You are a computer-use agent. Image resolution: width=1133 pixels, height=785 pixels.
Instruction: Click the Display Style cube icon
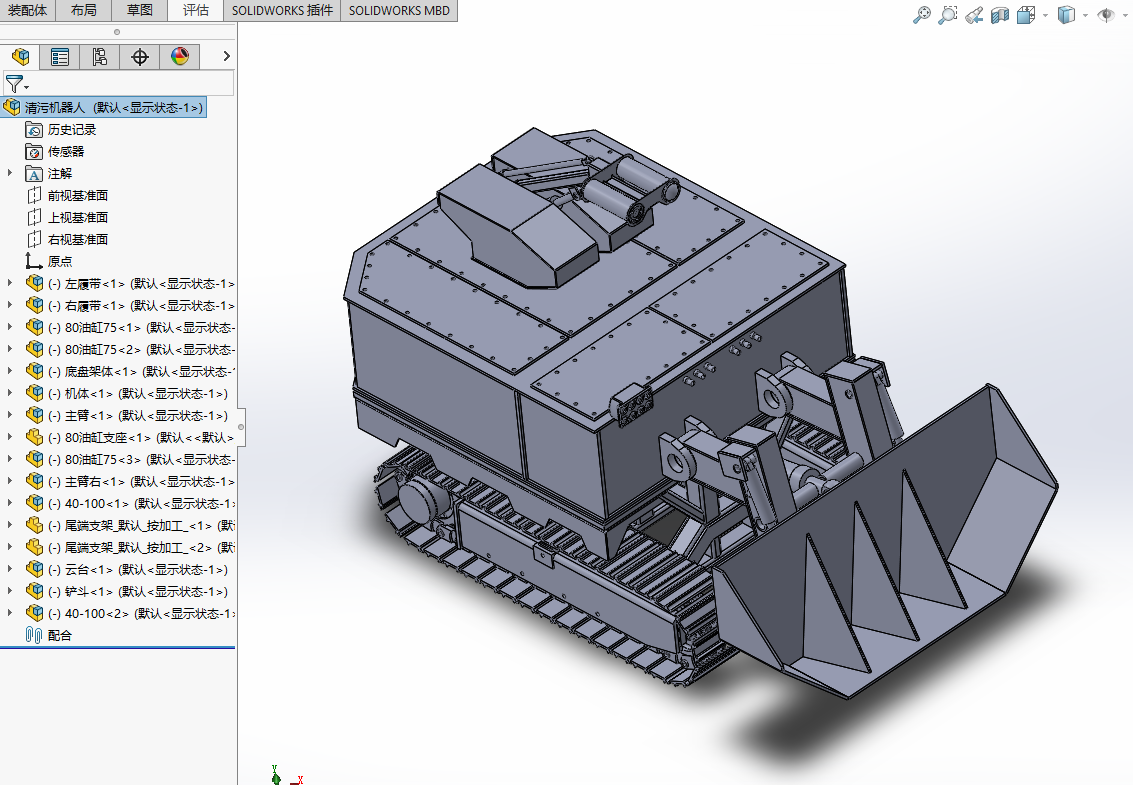point(1067,14)
